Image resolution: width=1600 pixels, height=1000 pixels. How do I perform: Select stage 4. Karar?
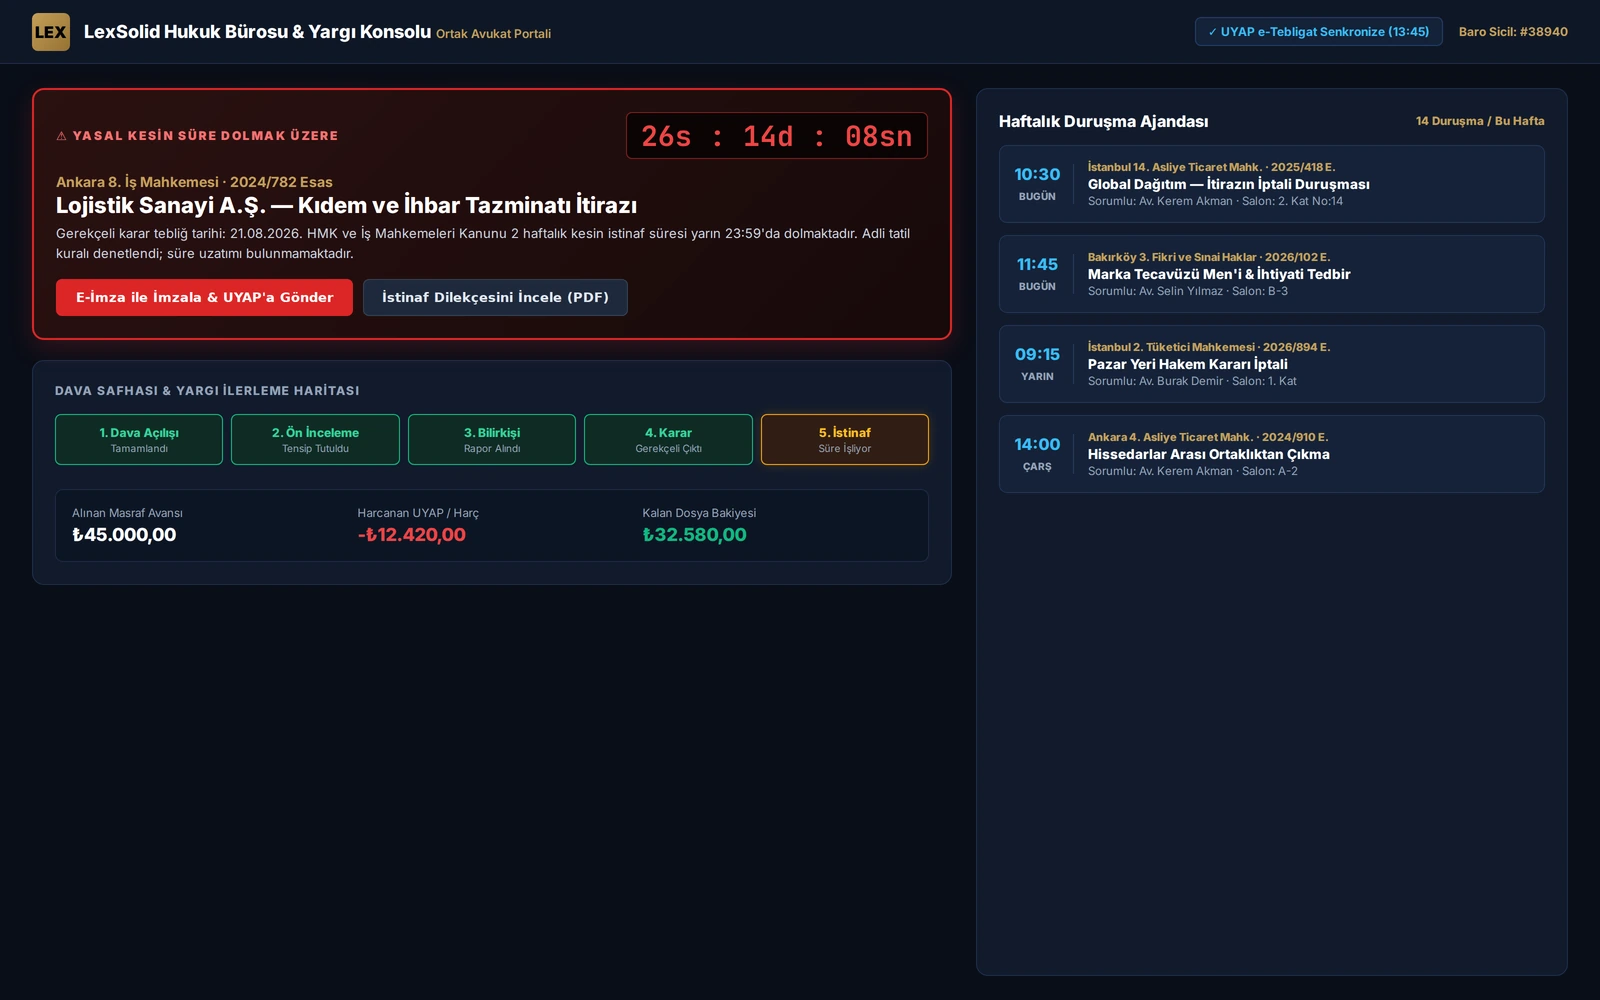point(668,440)
